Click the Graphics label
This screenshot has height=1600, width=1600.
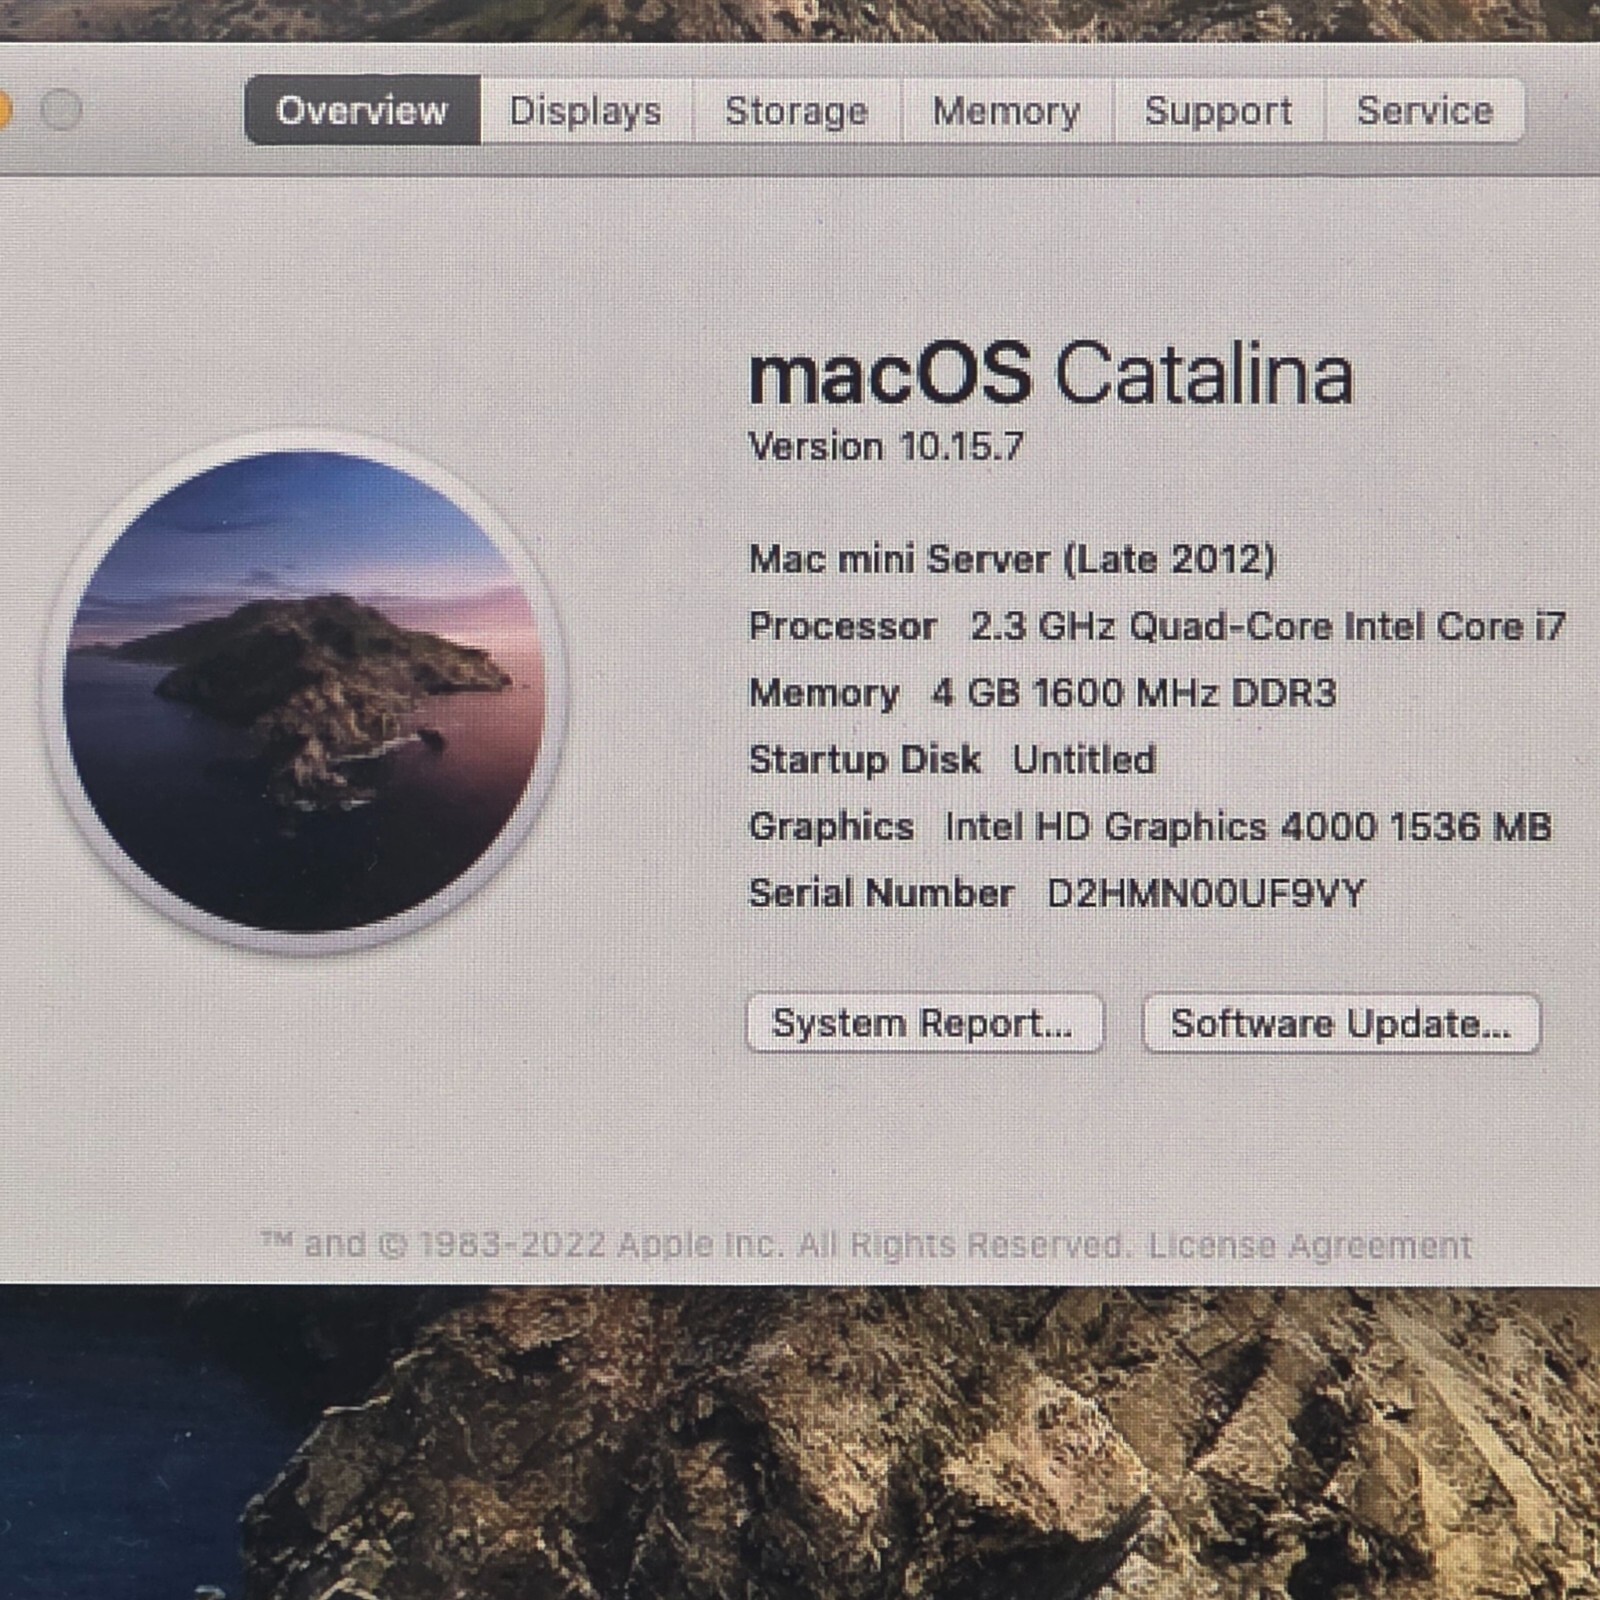(x=831, y=828)
